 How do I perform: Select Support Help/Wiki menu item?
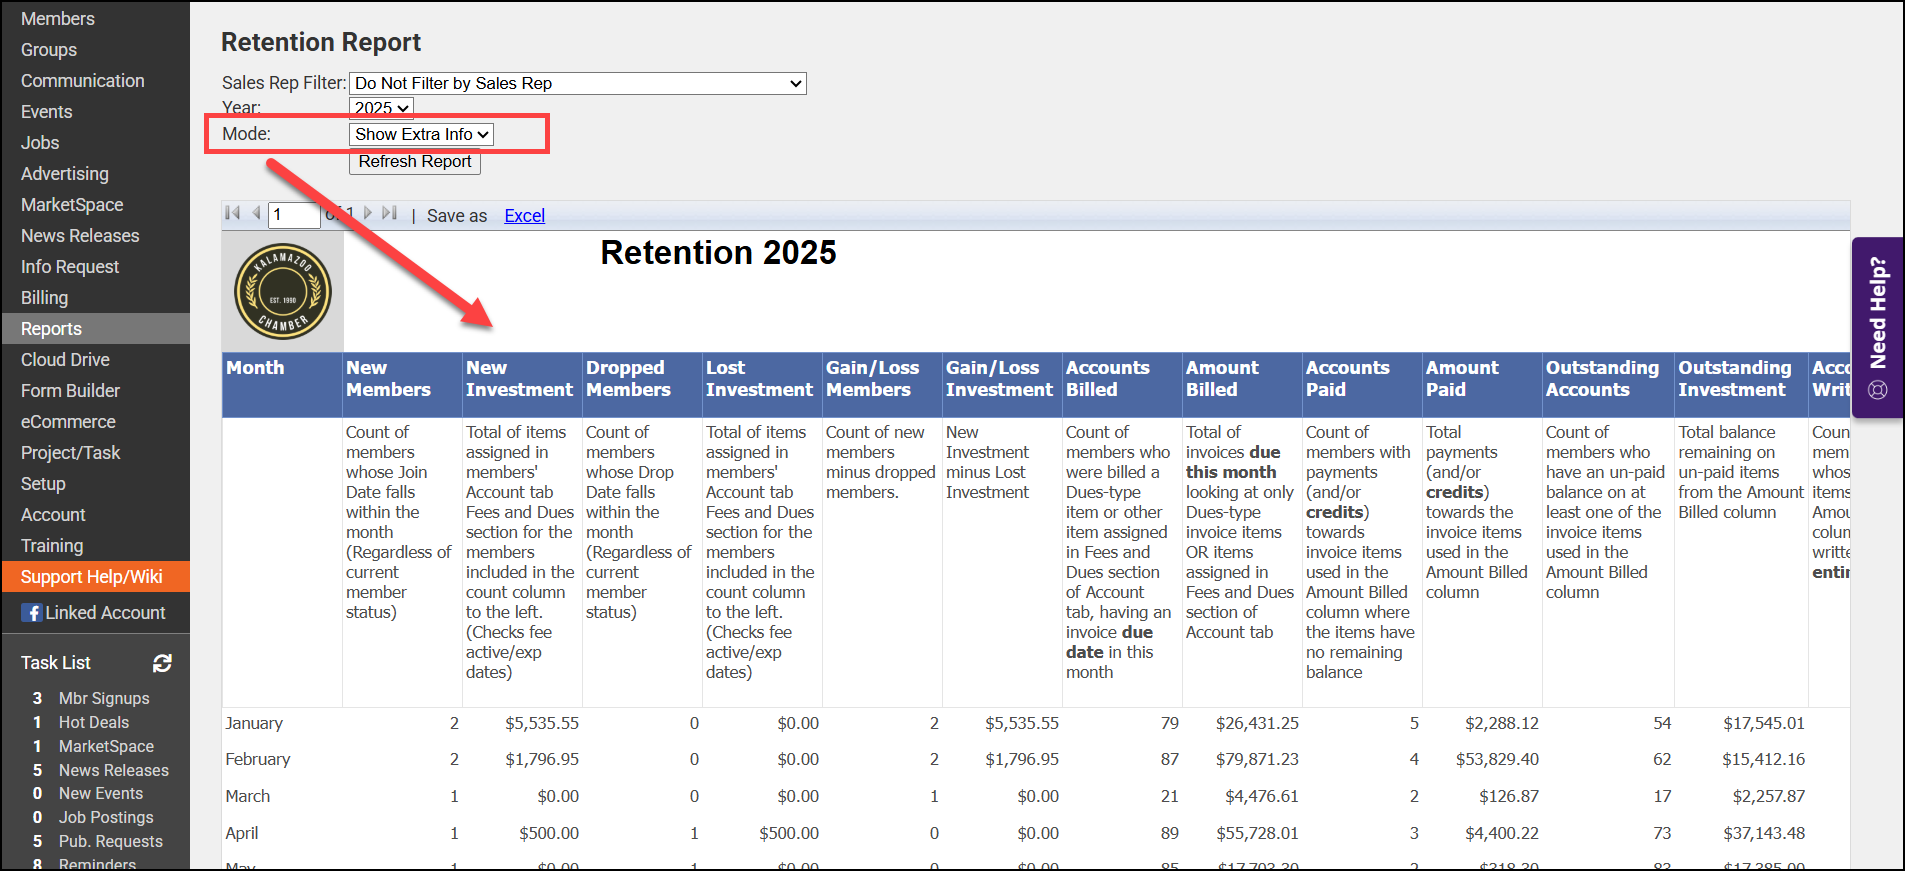pos(92,577)
